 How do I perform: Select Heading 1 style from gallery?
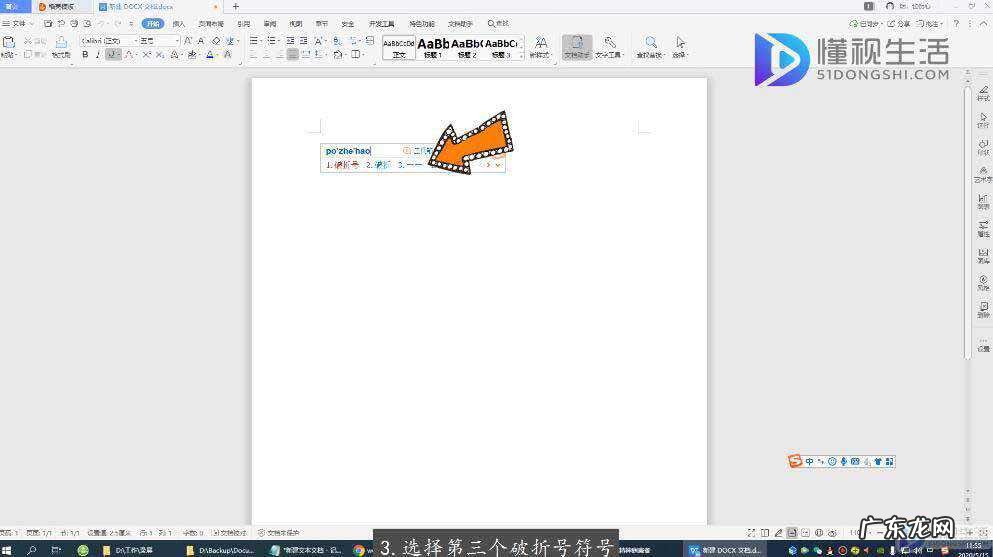[433, 46]
